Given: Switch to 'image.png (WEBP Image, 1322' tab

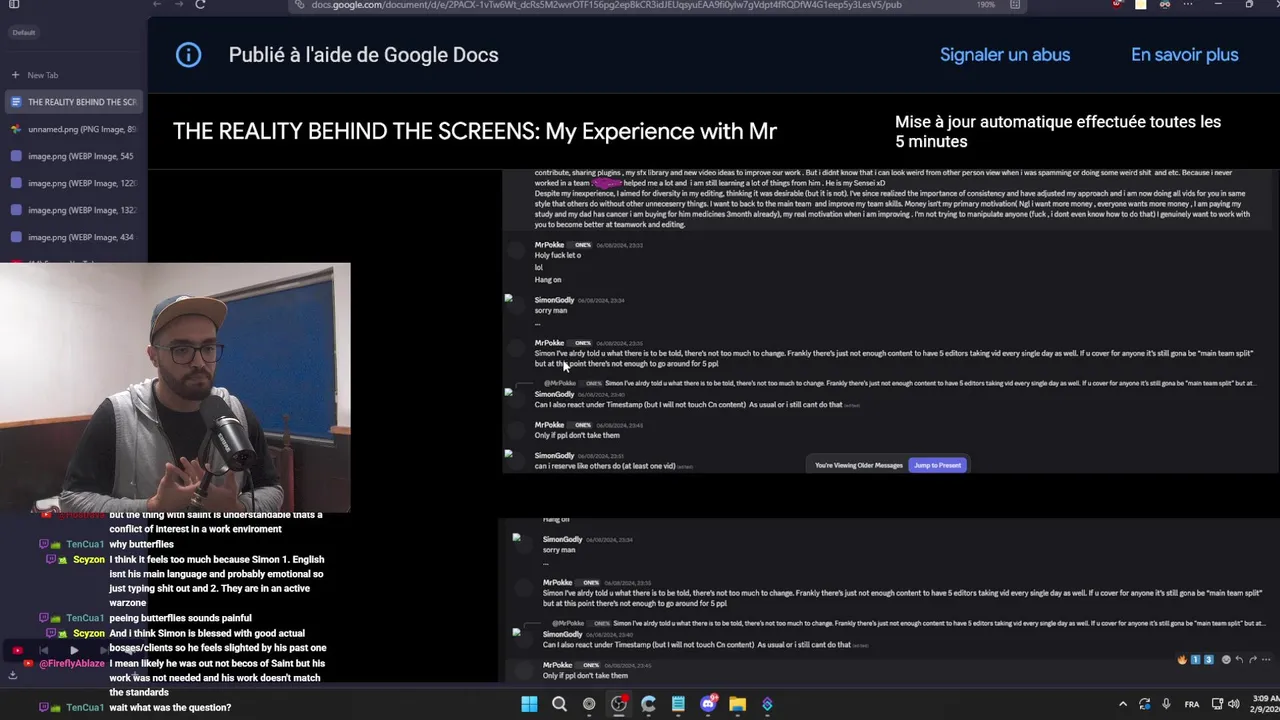Looking at the screenshot, I should [74, 210].
